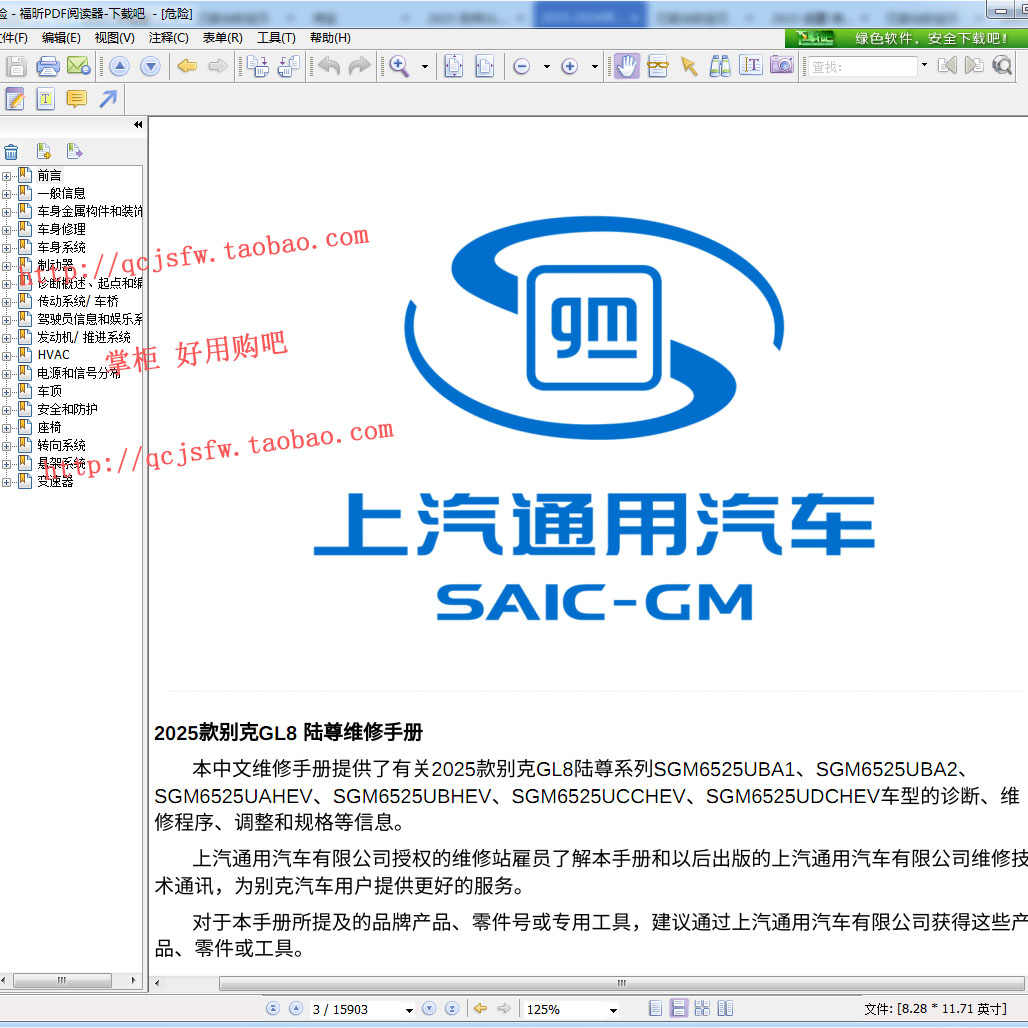
Task: Click the delete bookmark trash icon
Action: 11,152
